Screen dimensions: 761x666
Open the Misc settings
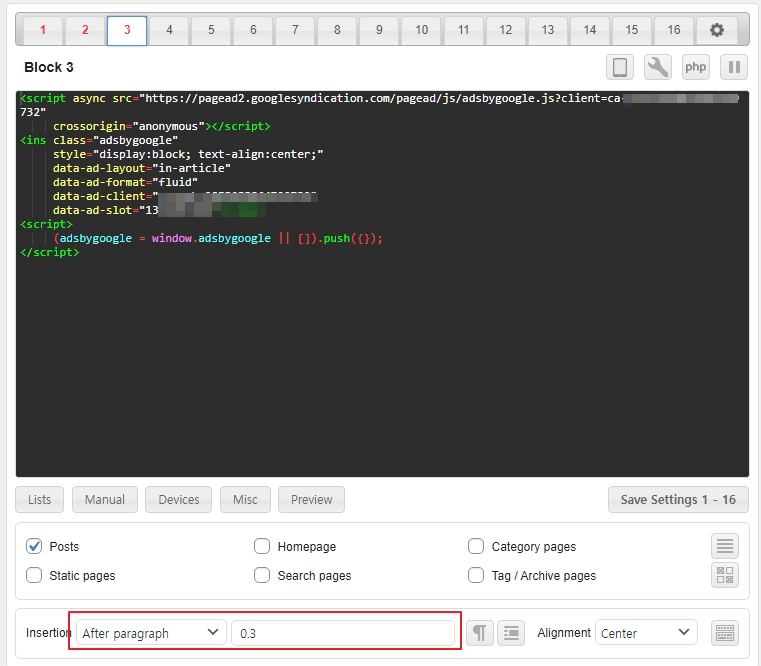pyautogui.click(x=245, y=500)
